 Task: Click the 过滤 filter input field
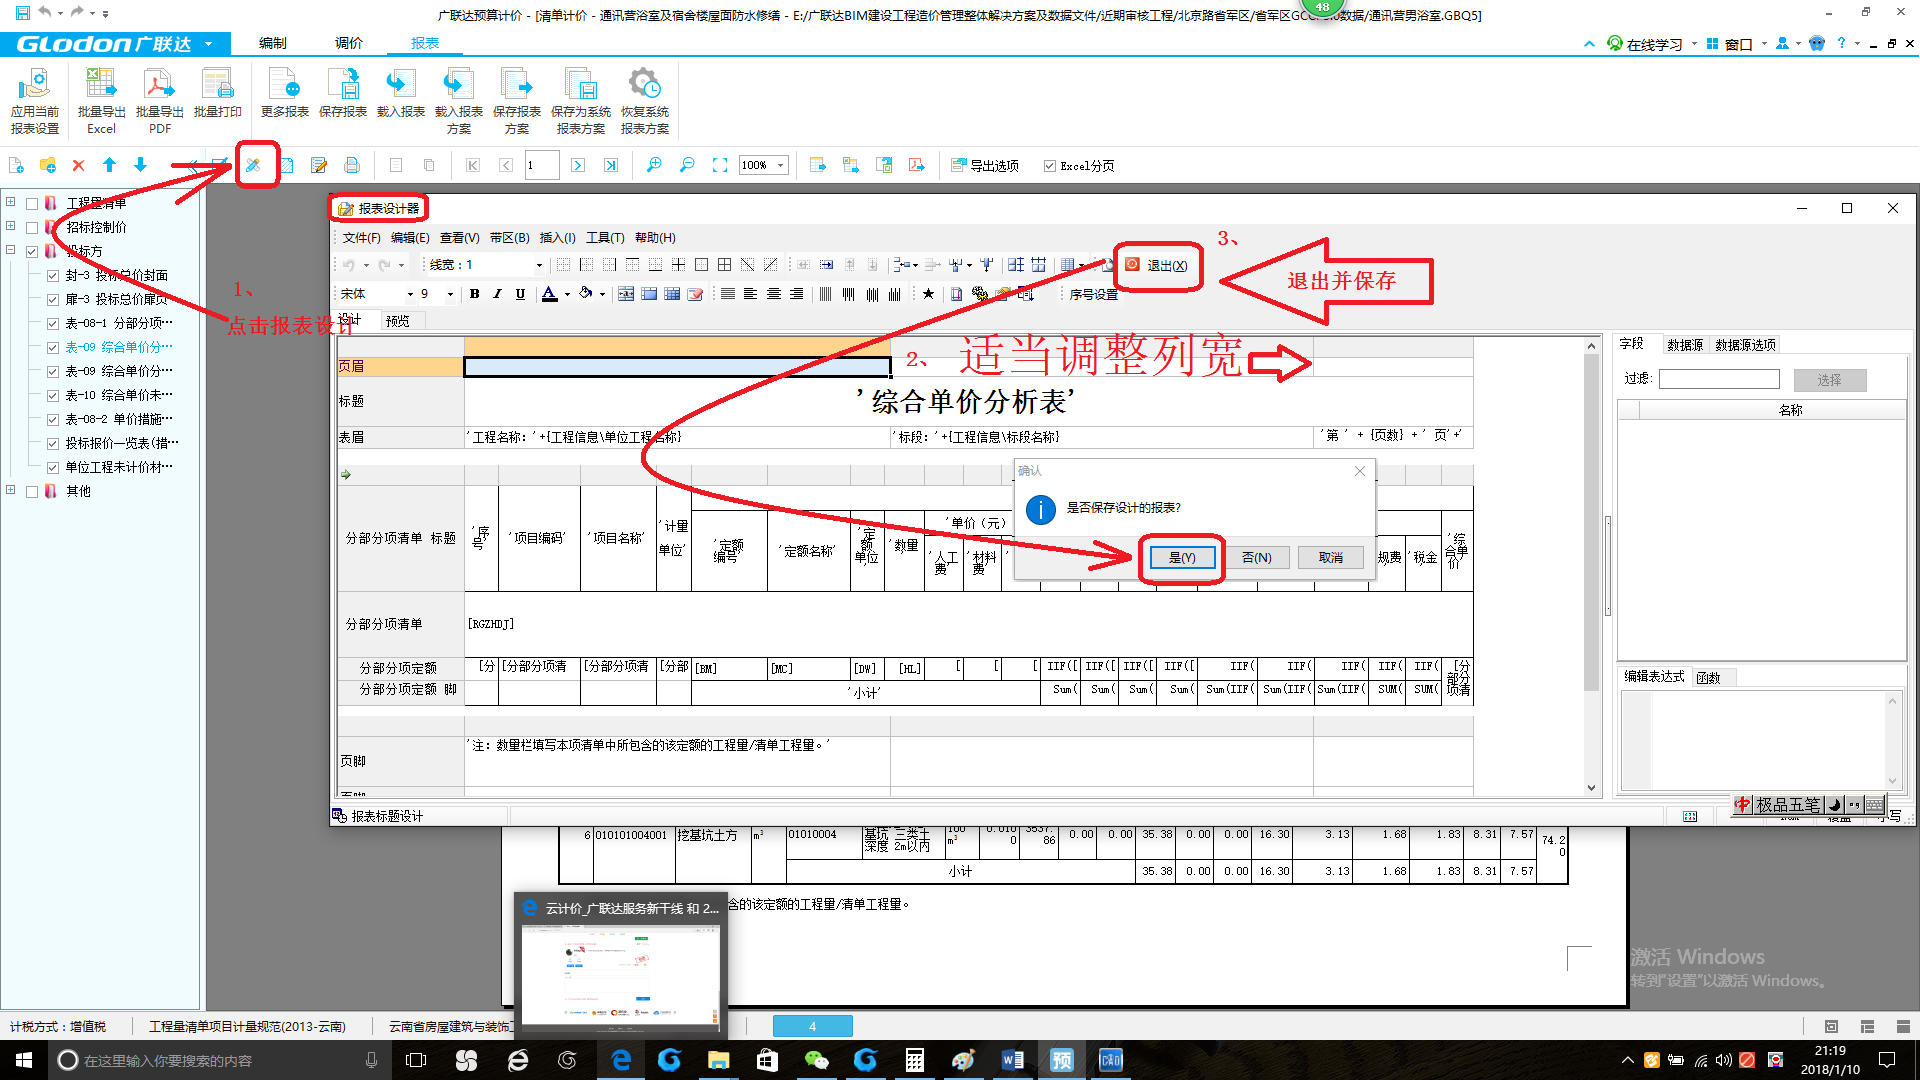point(1719,379)
